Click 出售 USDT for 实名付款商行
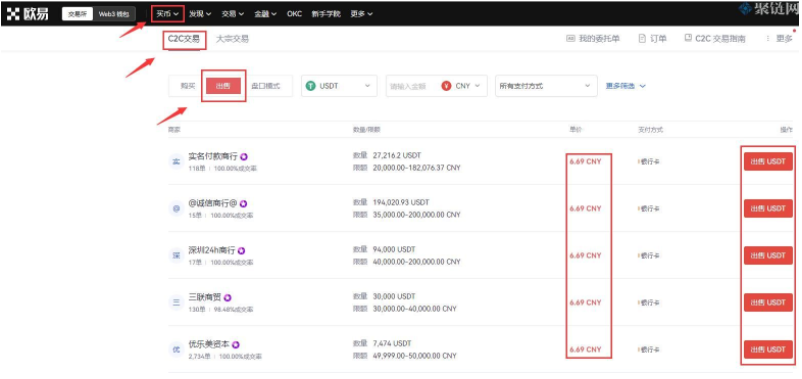The image size is (802, 379). 768,162
